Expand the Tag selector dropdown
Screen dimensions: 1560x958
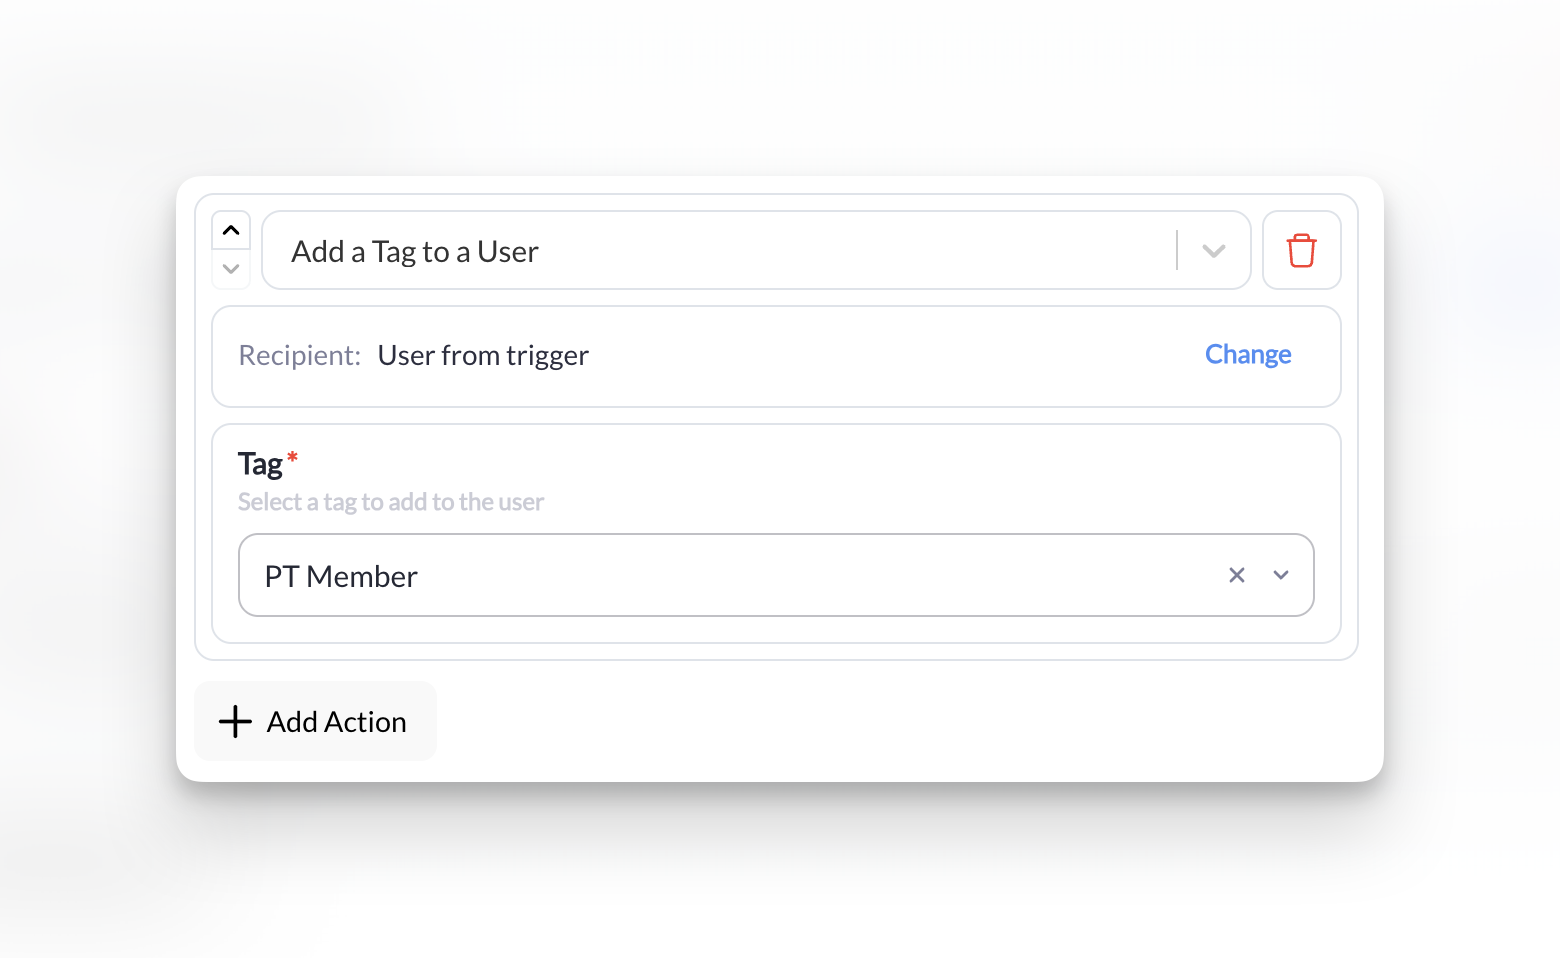tap(1281, 575)
